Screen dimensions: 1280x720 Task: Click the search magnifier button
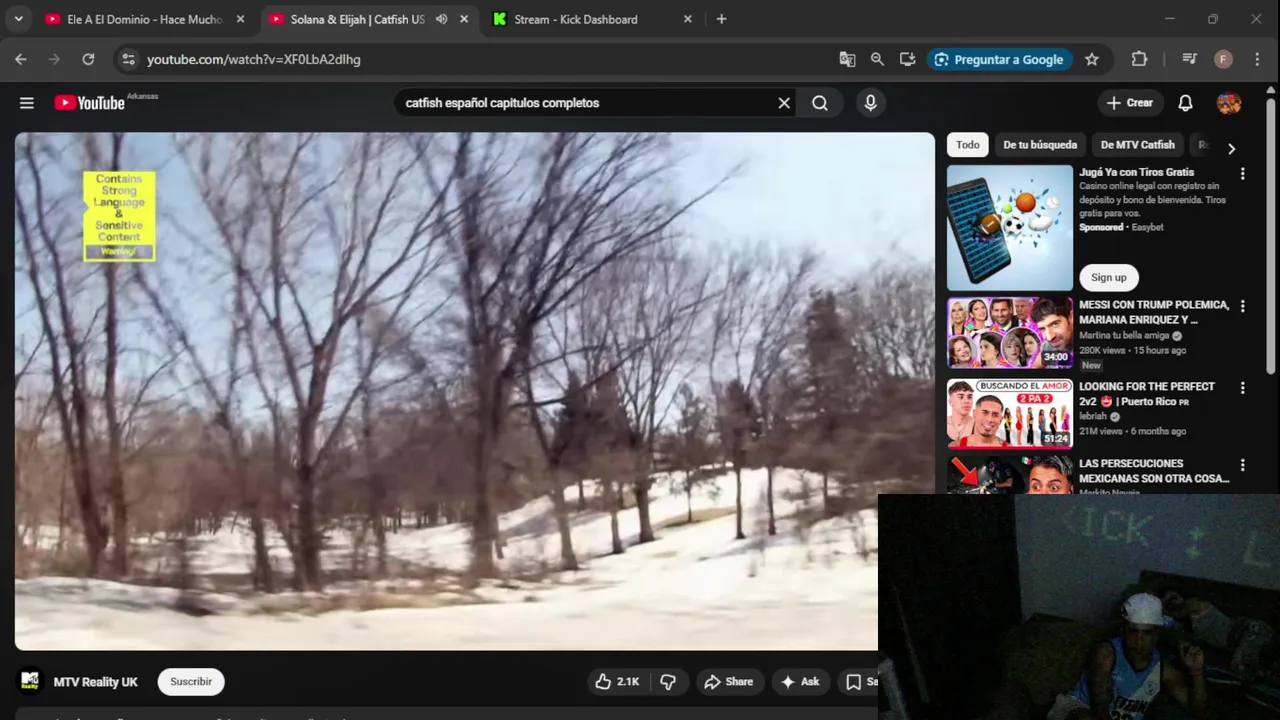pyautogui.click(x=820, y=103)
